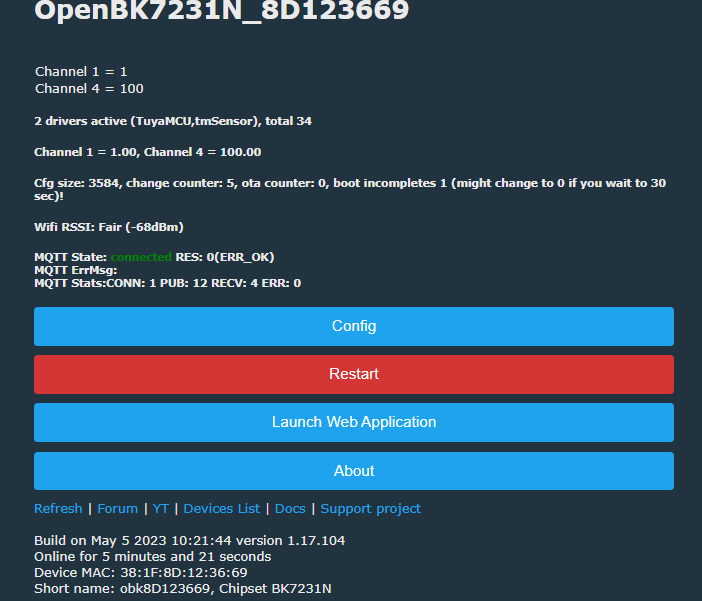Launch Web Application

click(354, 422)
